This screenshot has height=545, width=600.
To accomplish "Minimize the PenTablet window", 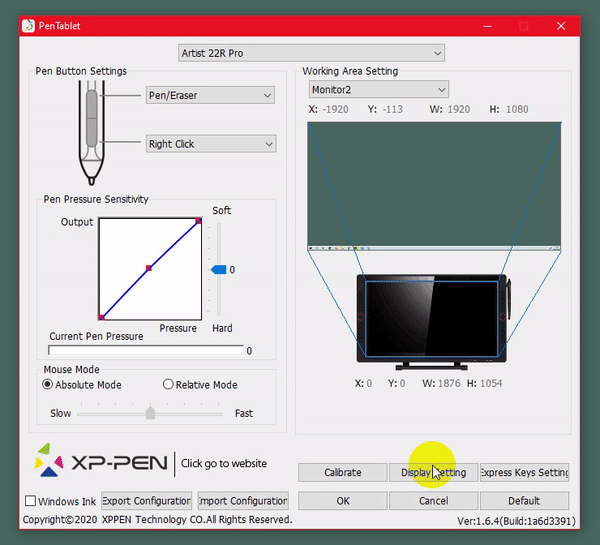I will (x=487, y=26).
